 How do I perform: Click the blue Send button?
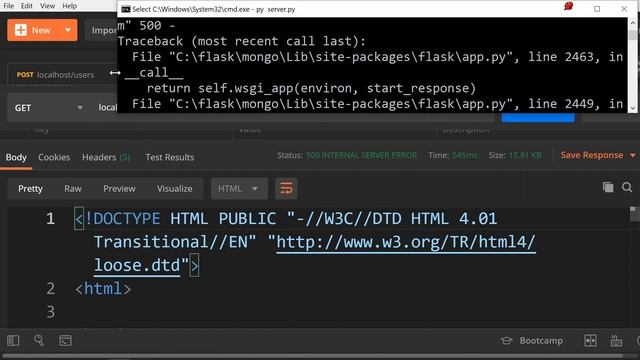coord(538,117)
